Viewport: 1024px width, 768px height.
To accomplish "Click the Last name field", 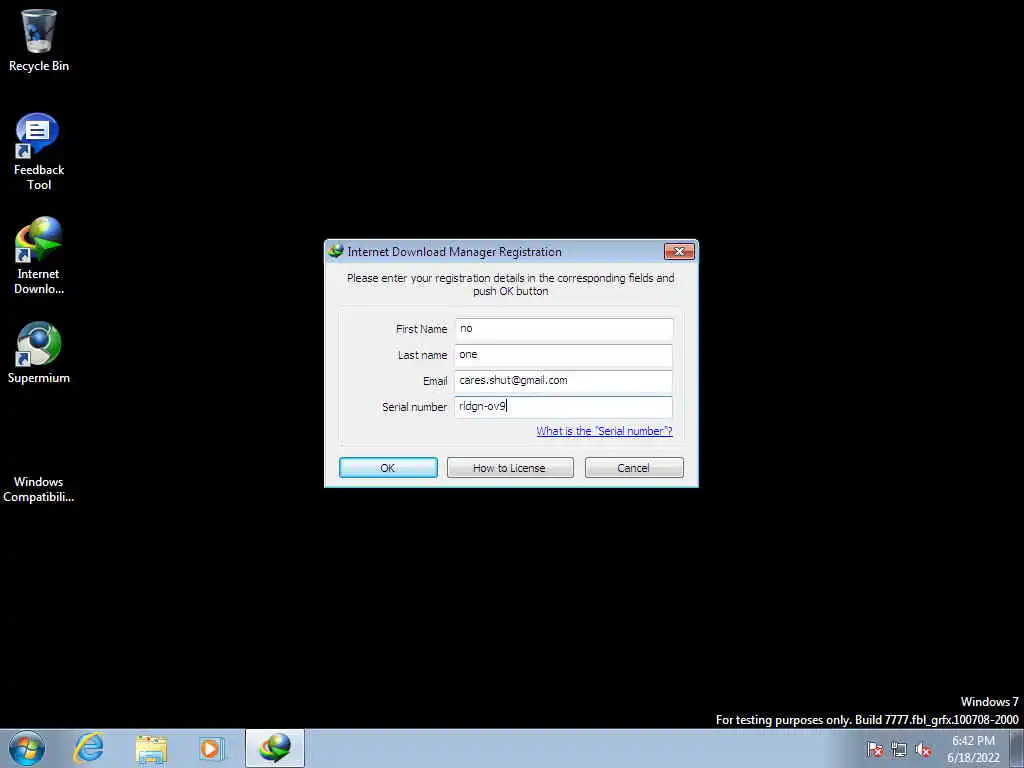I will coord(564,355).
